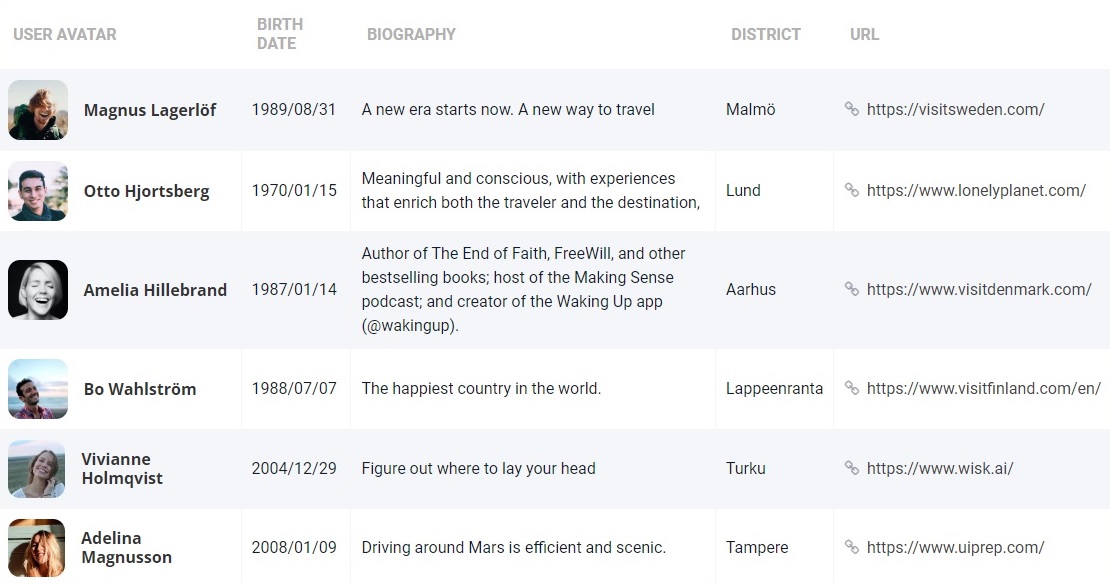Click link icon next to uiprep.com URL
Image resolution: width=1110 pixels, height=585 pixels.
[x=852, y=547]
